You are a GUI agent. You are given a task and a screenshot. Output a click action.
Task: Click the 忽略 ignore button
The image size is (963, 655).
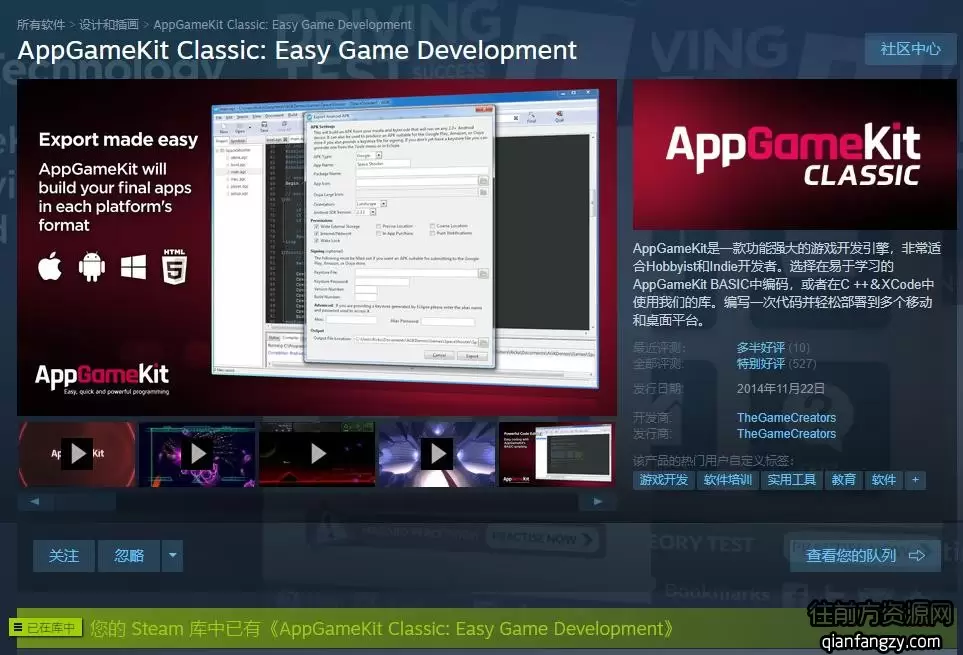click(x=129, y=556)
